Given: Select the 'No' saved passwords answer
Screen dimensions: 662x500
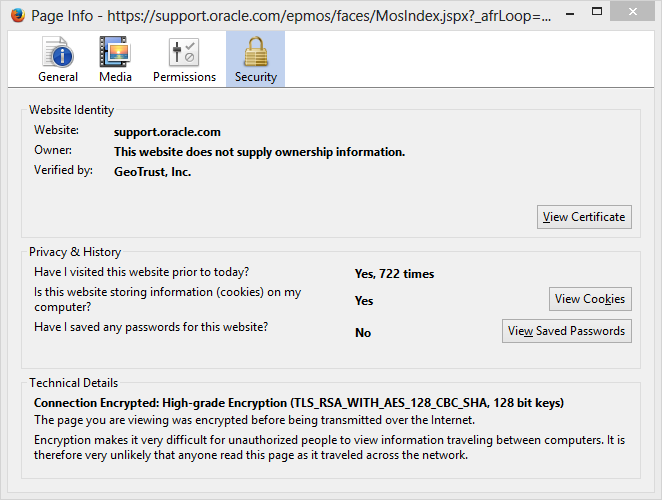Looking at the screenshot, I should 363,333.
